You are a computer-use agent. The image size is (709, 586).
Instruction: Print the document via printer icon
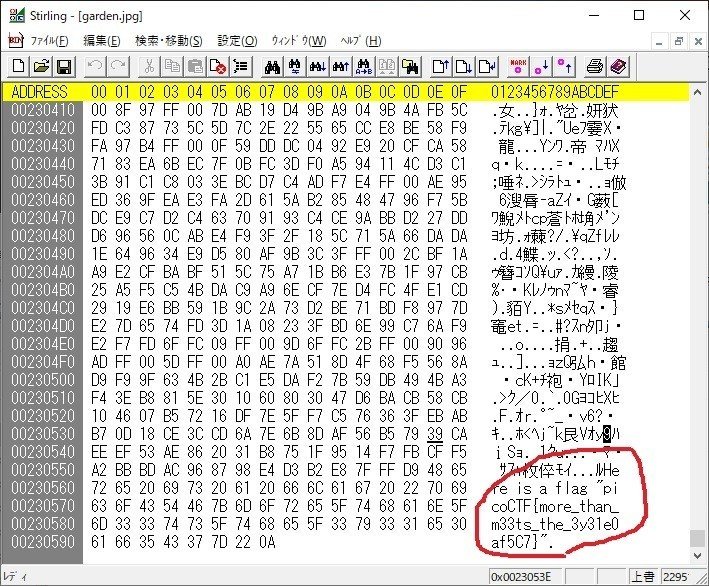click(x=595, y=67)
